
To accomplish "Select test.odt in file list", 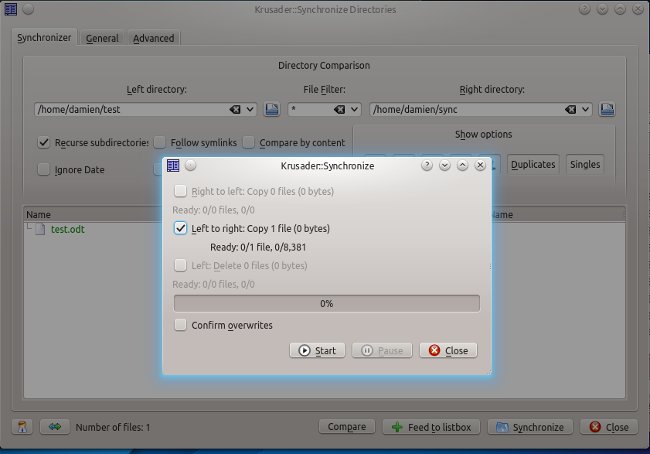I will [68, 229].
